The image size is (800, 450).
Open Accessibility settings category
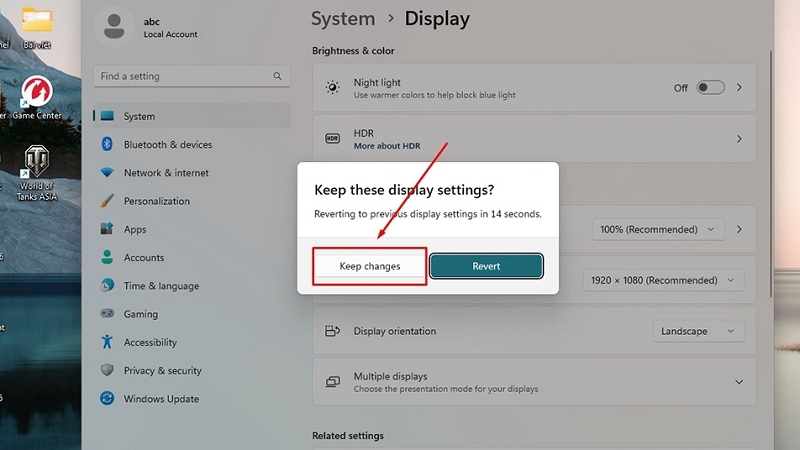point(192,342)
